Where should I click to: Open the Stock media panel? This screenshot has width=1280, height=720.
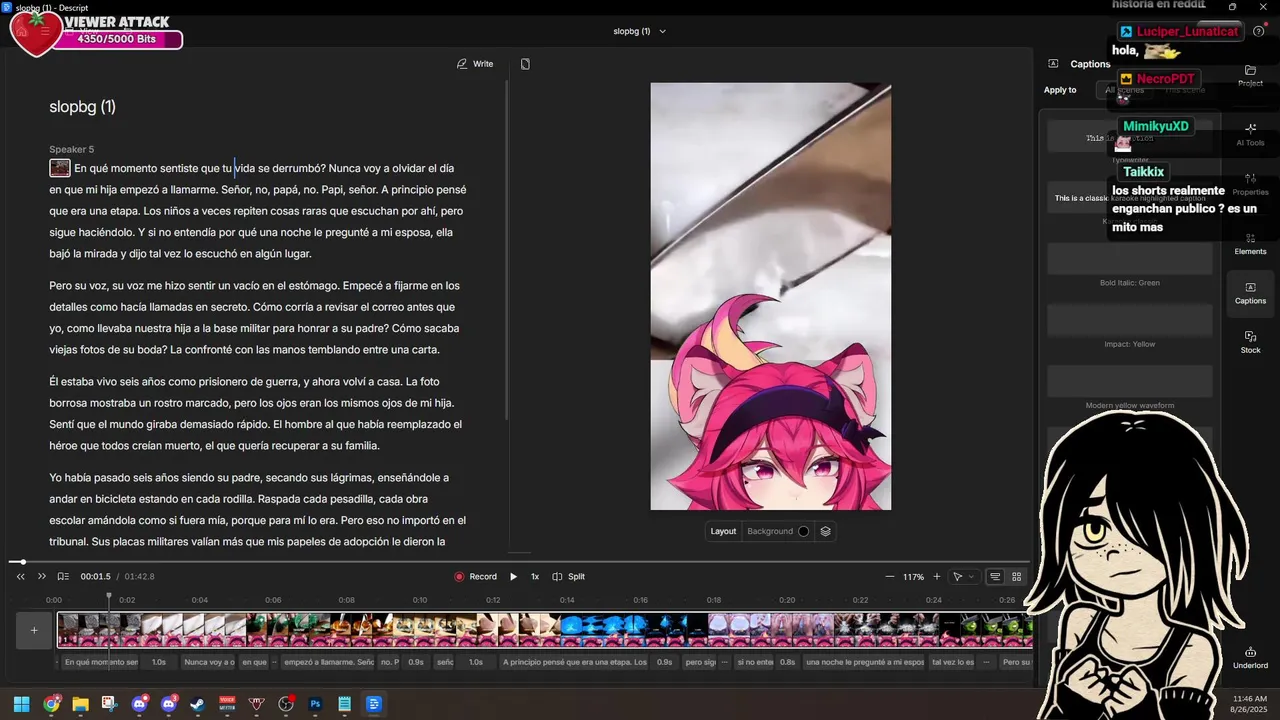pyautogui.click(x=1250, y=342)
